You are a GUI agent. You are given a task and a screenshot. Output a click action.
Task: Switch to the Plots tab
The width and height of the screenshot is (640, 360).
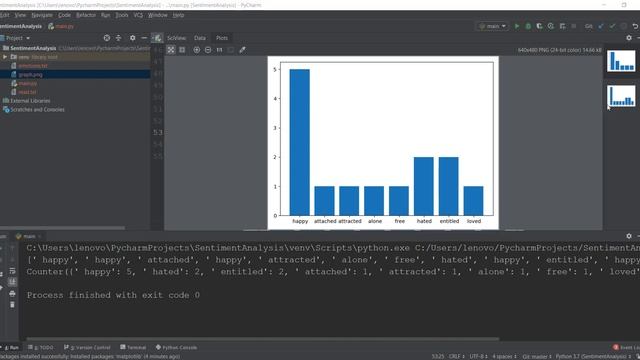click(222, 38)
